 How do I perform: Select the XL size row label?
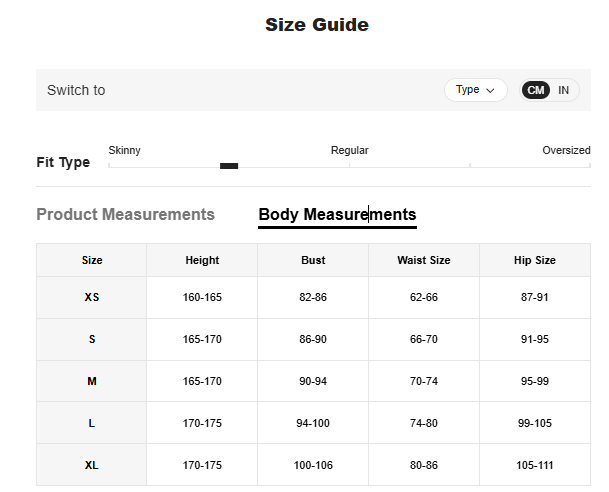tap(92, 465)
